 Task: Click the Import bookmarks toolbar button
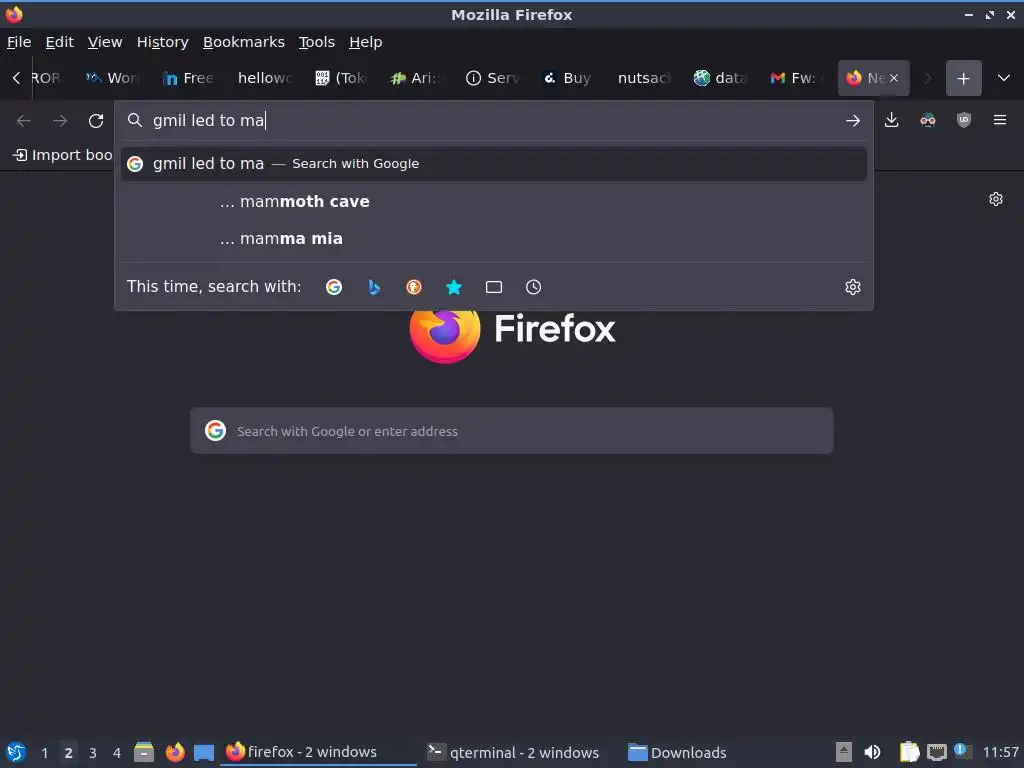point(62,155)
